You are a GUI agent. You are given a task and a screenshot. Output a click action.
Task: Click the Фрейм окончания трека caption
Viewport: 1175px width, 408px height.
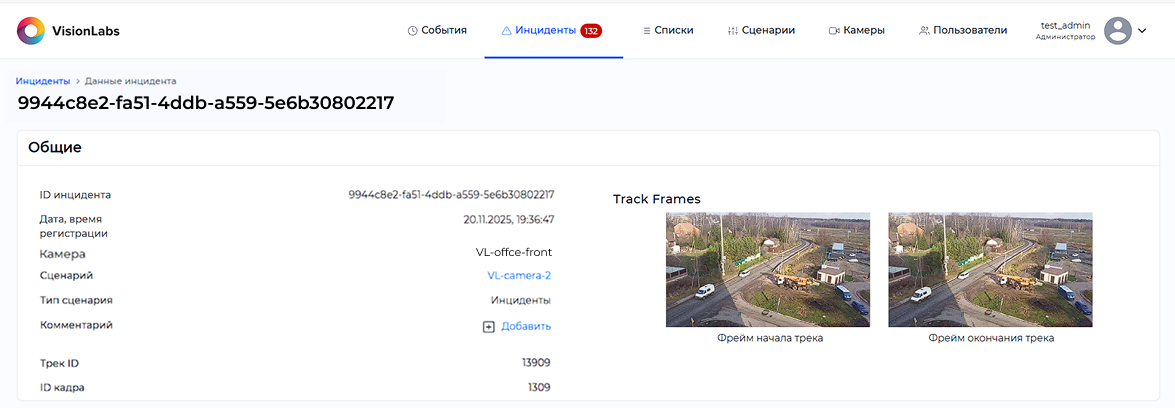(991, 338)
